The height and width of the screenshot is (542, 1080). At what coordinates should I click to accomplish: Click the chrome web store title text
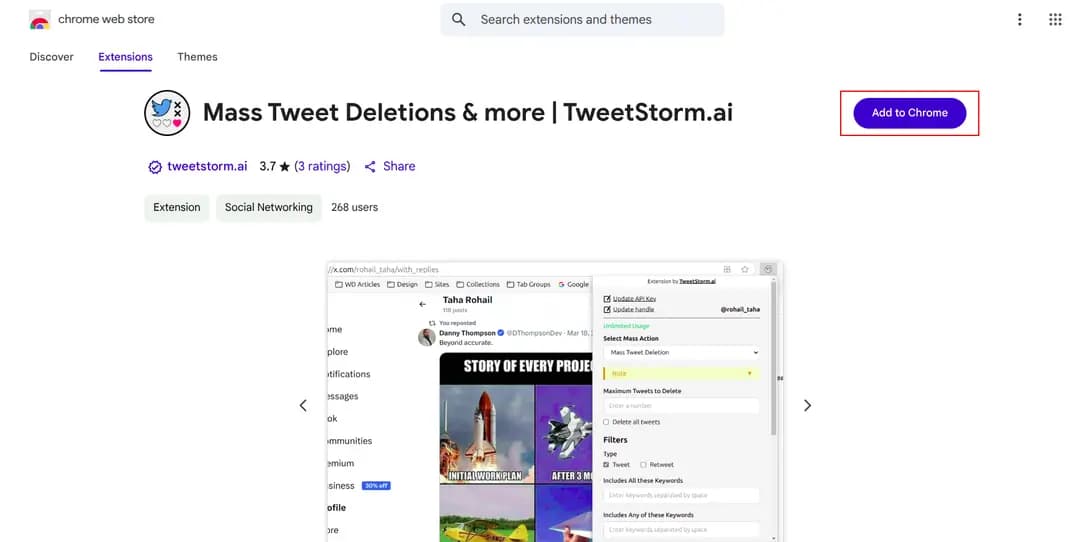tap(106, 20)
